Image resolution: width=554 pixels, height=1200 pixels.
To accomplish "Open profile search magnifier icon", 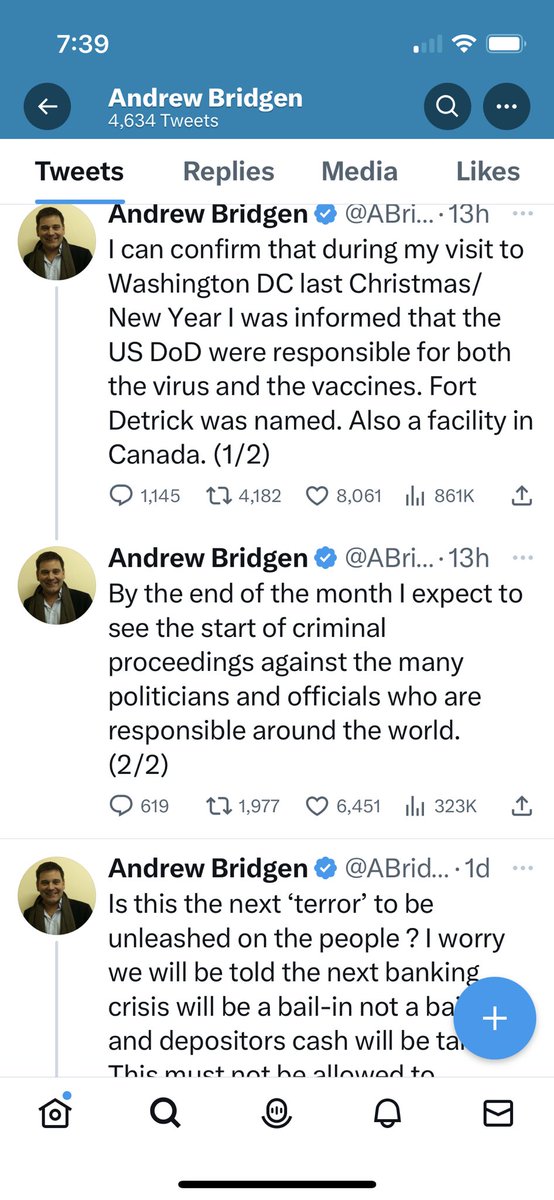I will (x=447, y=106).
